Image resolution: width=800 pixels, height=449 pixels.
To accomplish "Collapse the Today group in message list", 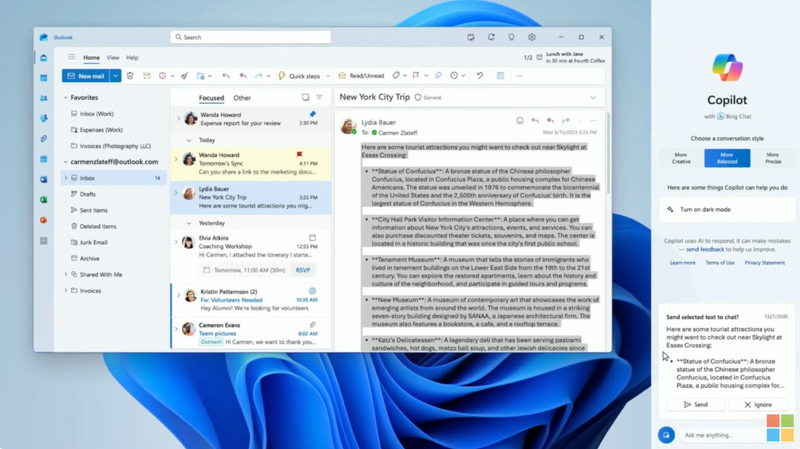I will click(189, 140).
